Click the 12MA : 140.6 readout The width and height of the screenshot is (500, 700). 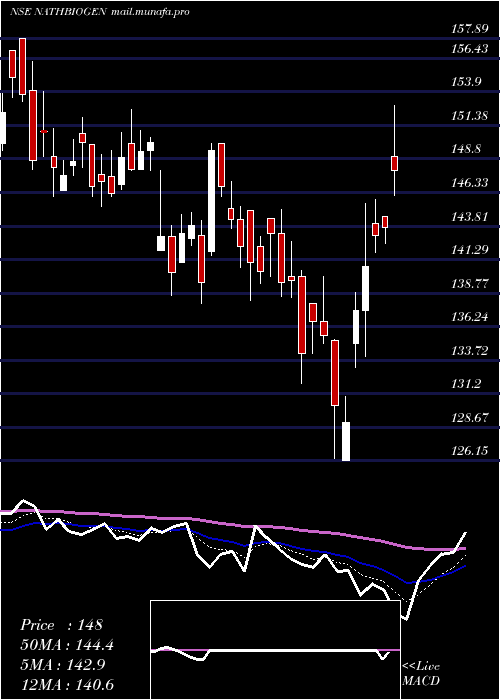pos(67,684)
